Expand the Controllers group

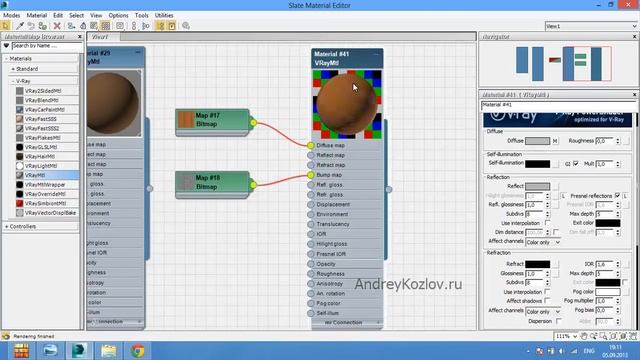(x=7, y=226)
